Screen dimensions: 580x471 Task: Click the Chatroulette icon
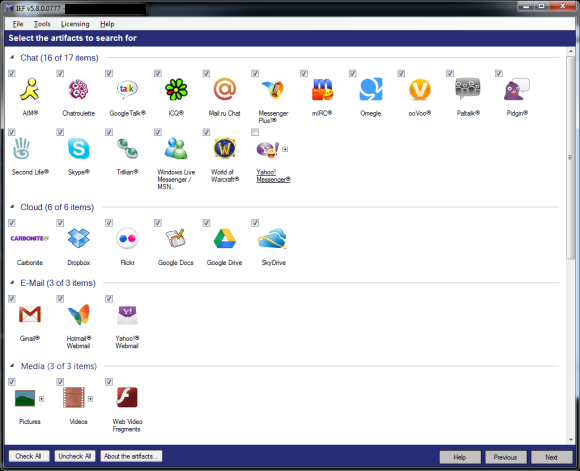(x=78, y=89)
